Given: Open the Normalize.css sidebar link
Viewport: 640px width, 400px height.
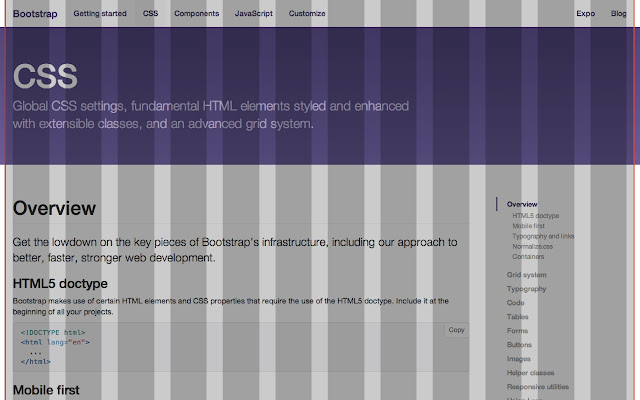Looking at the screenshot, I should coord(533,246).
